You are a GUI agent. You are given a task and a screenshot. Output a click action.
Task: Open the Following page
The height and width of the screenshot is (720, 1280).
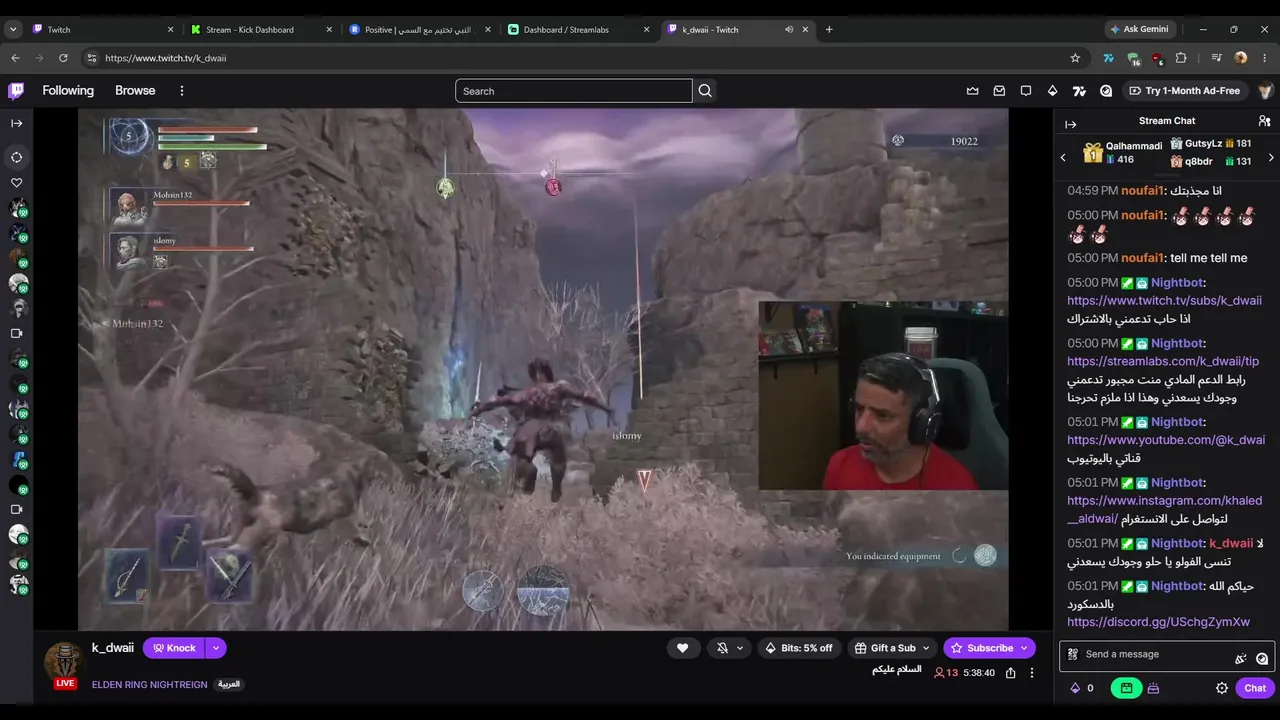[68, 91]
